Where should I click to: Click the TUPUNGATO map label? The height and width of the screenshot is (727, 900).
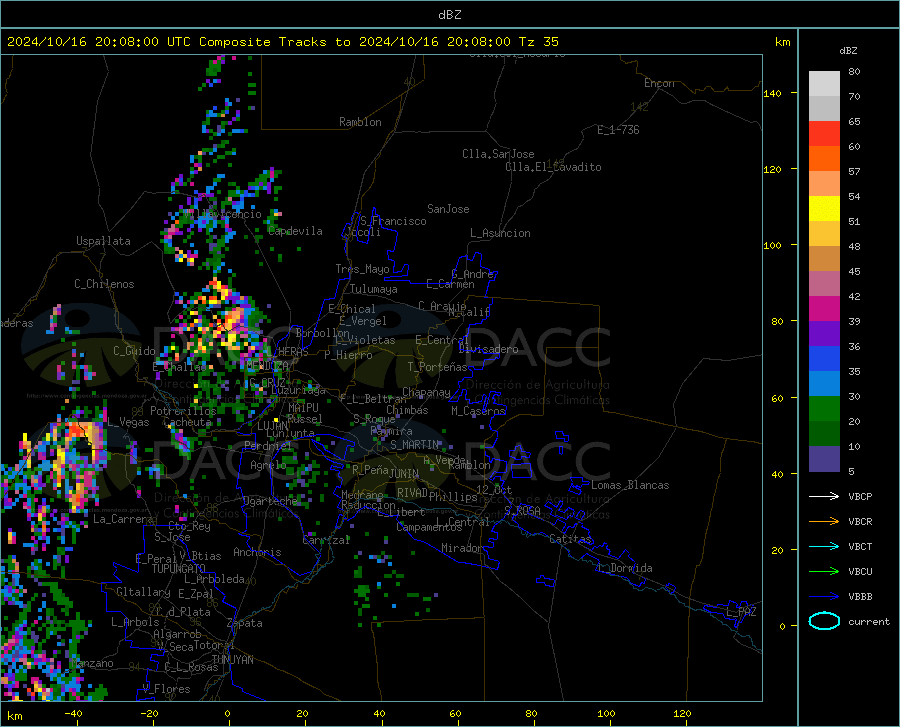coord(179,569)
